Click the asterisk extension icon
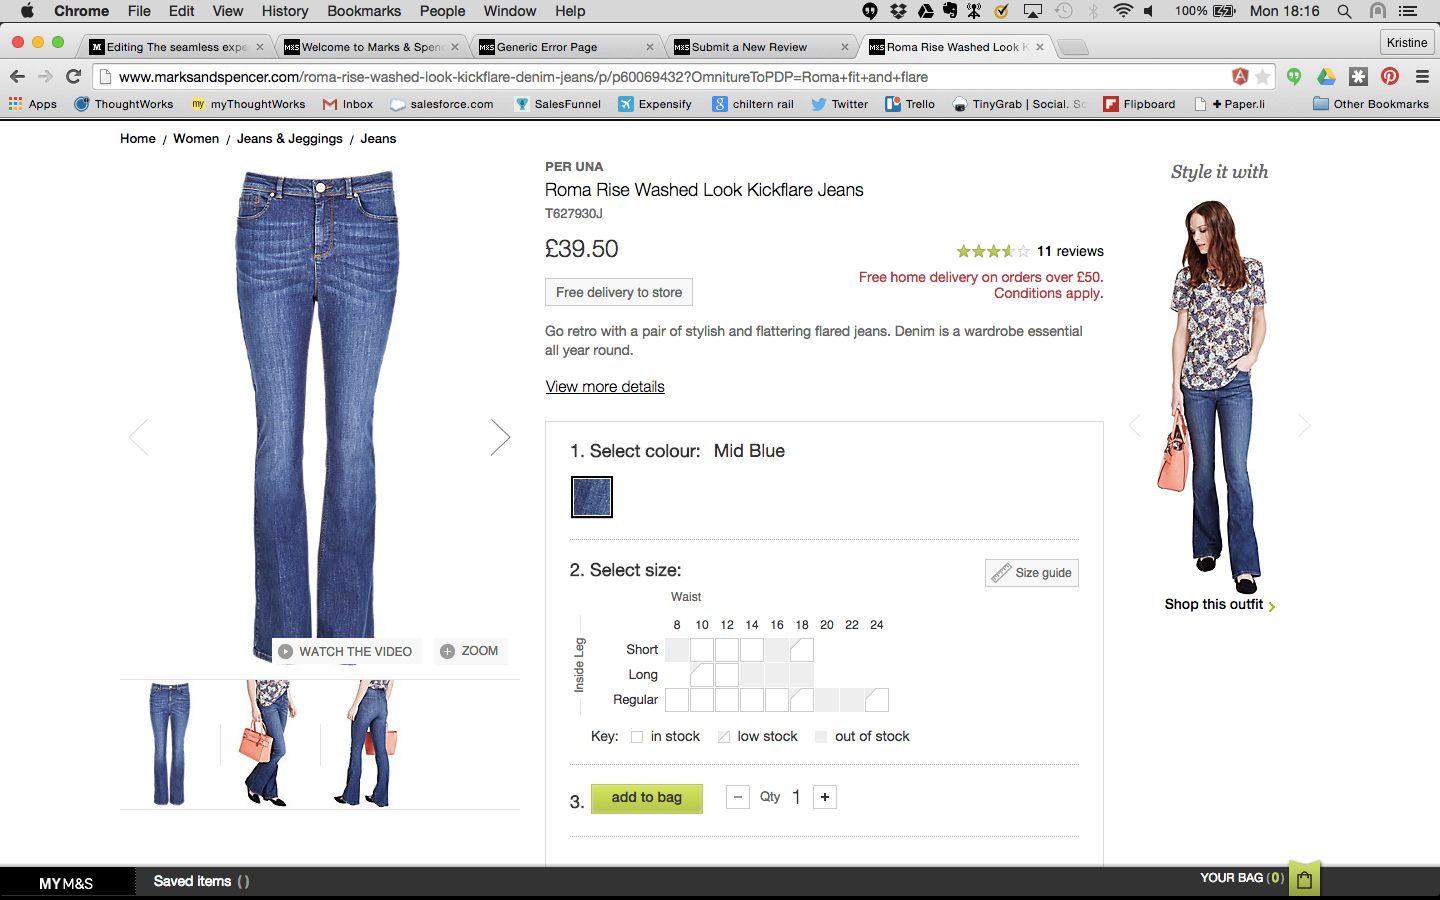The height and width of the screenshot is (900, 1440). (1358, 77)
